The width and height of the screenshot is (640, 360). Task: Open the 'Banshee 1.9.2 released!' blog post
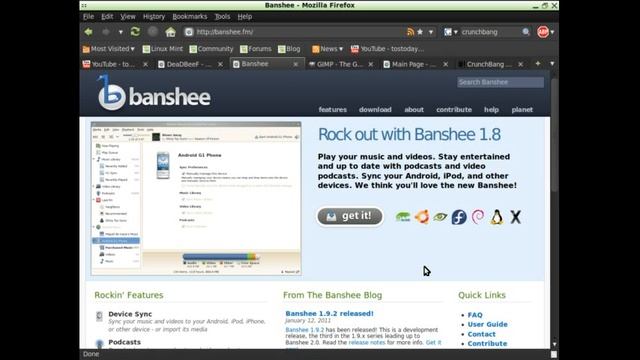pyautogui.click(x=329, y=313)
